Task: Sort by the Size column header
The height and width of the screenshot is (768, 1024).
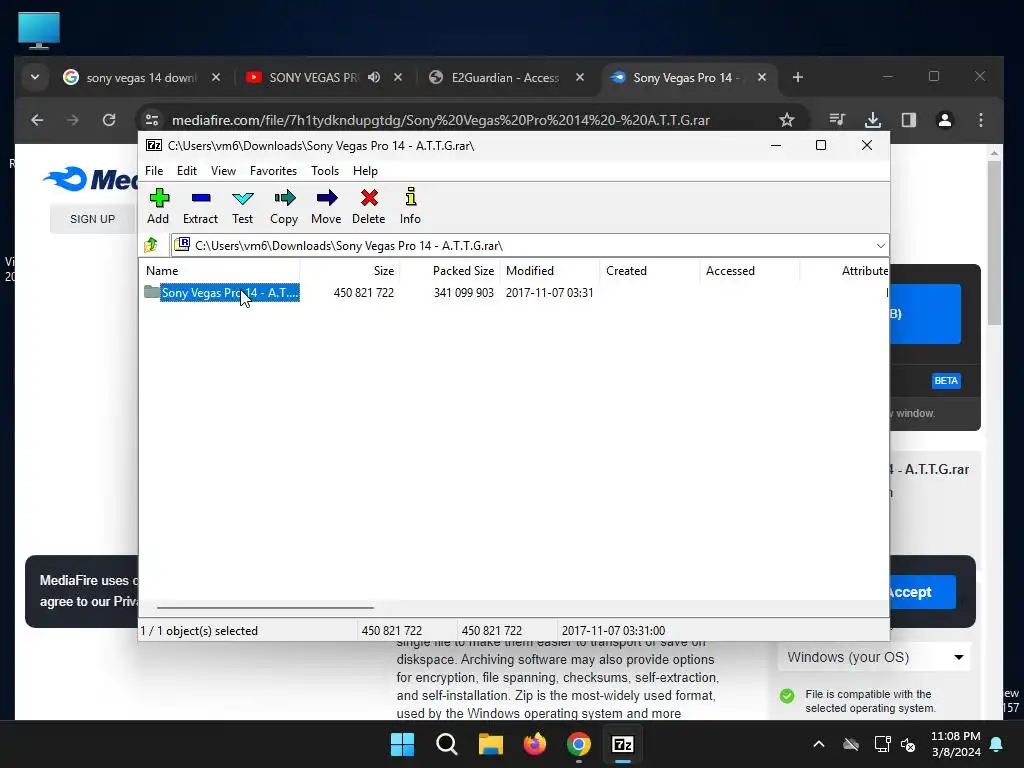Action: (x=350, y=270)
